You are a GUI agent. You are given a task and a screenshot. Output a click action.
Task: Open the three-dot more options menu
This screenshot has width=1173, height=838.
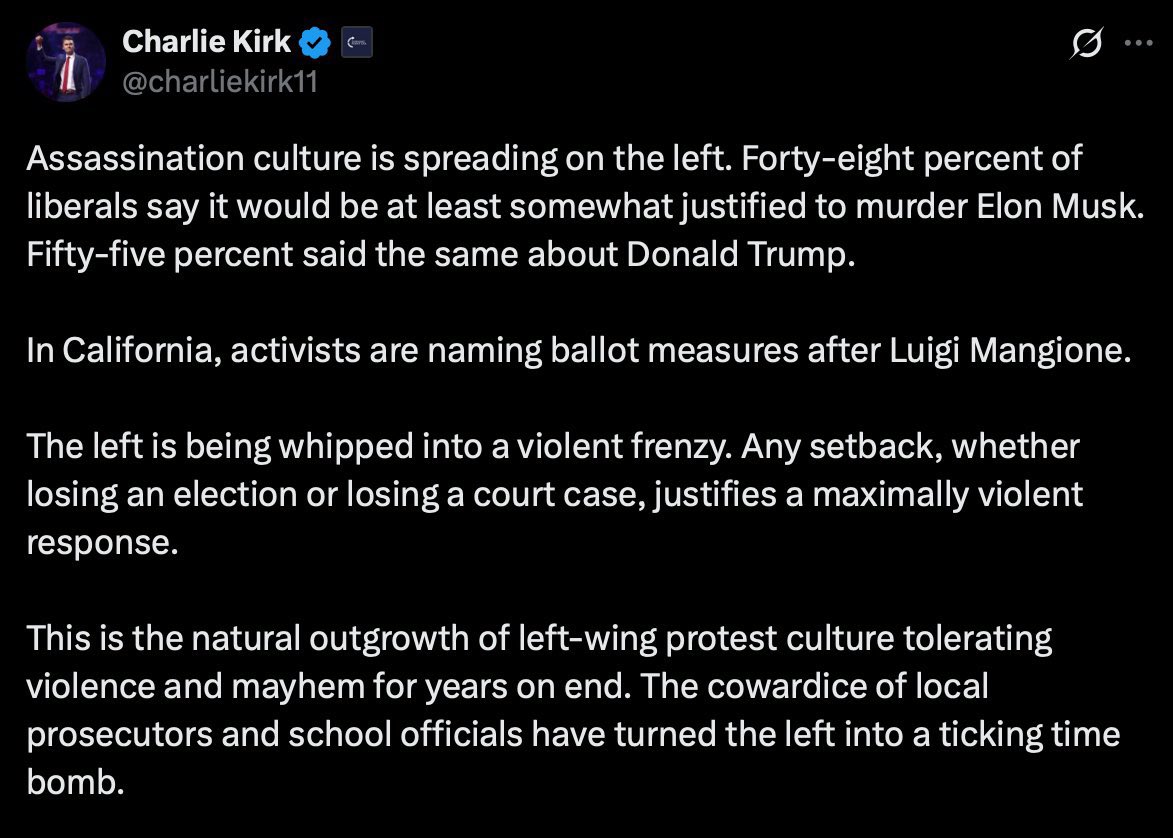[1139, 43]
